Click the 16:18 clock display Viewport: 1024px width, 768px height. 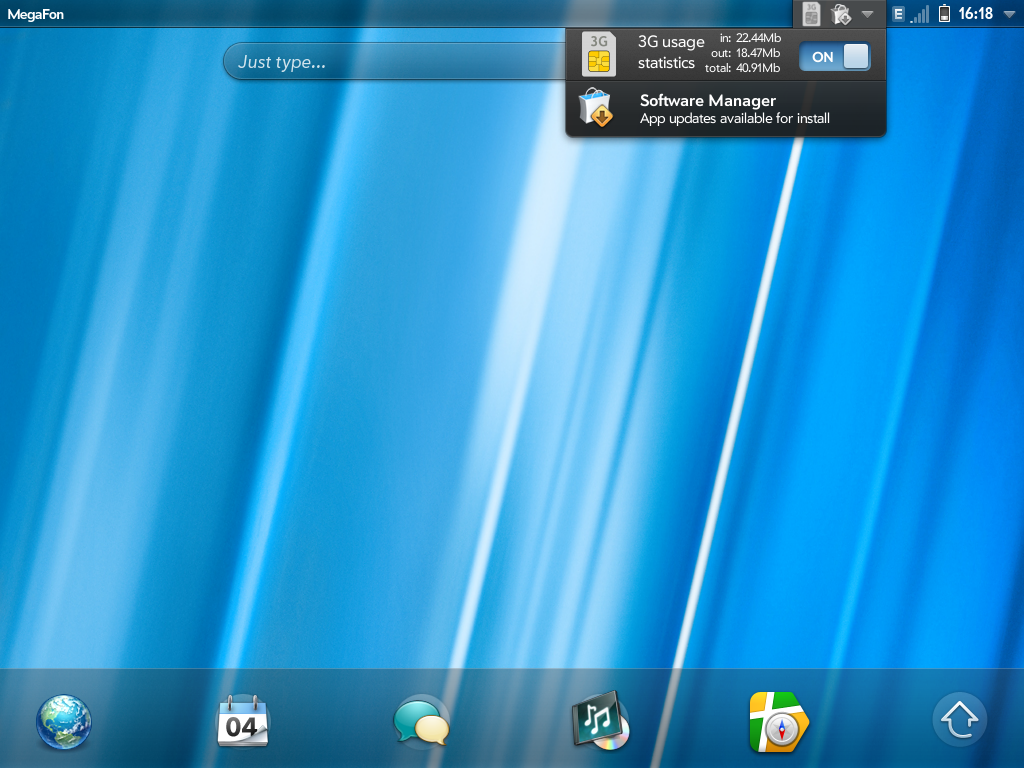[975, 14]
